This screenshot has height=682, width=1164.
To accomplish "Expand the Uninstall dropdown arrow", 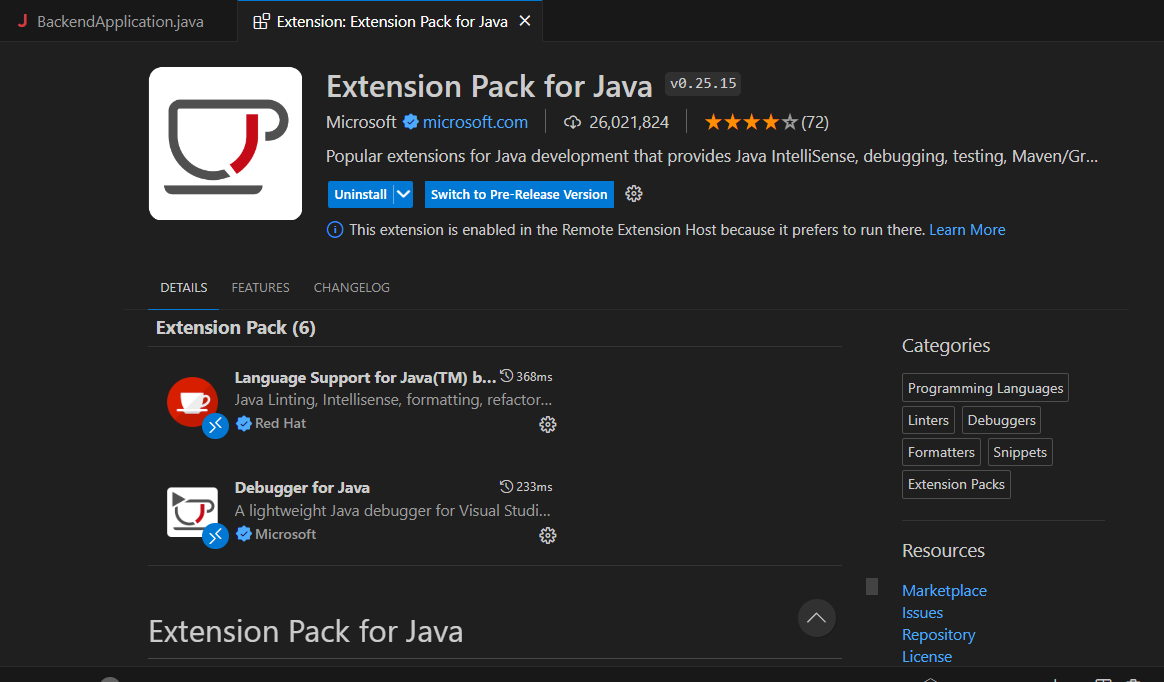I will point(403,194).
